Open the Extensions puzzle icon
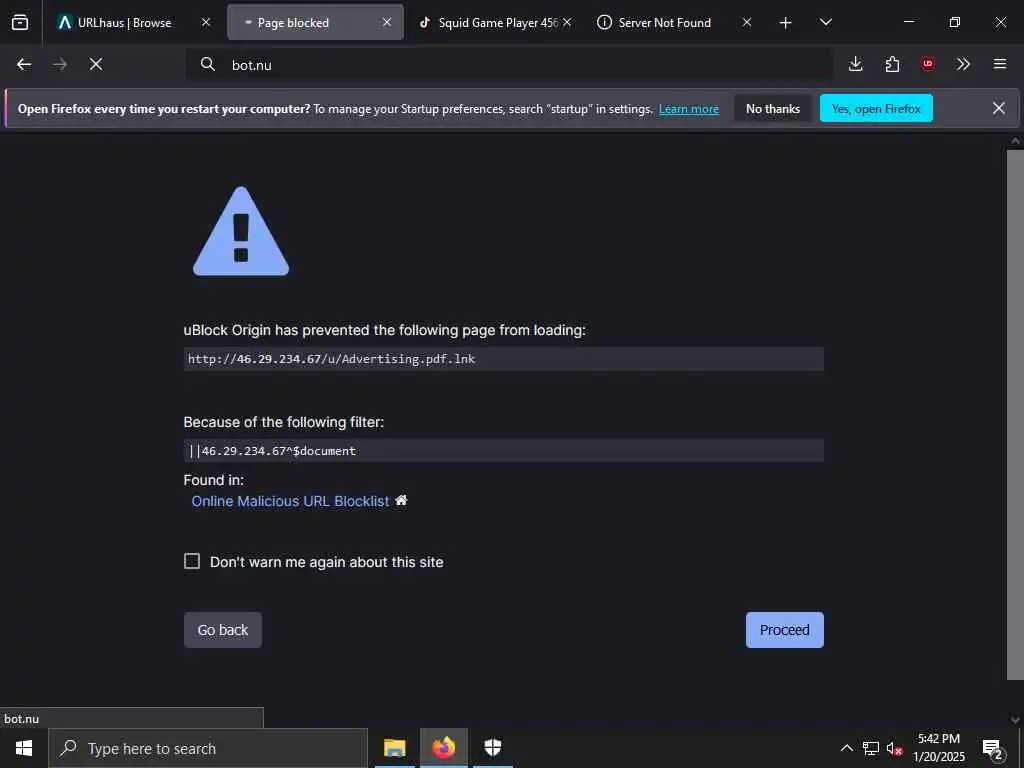The width and height of the screenshot is (1024, 768). tap(892, 64)
